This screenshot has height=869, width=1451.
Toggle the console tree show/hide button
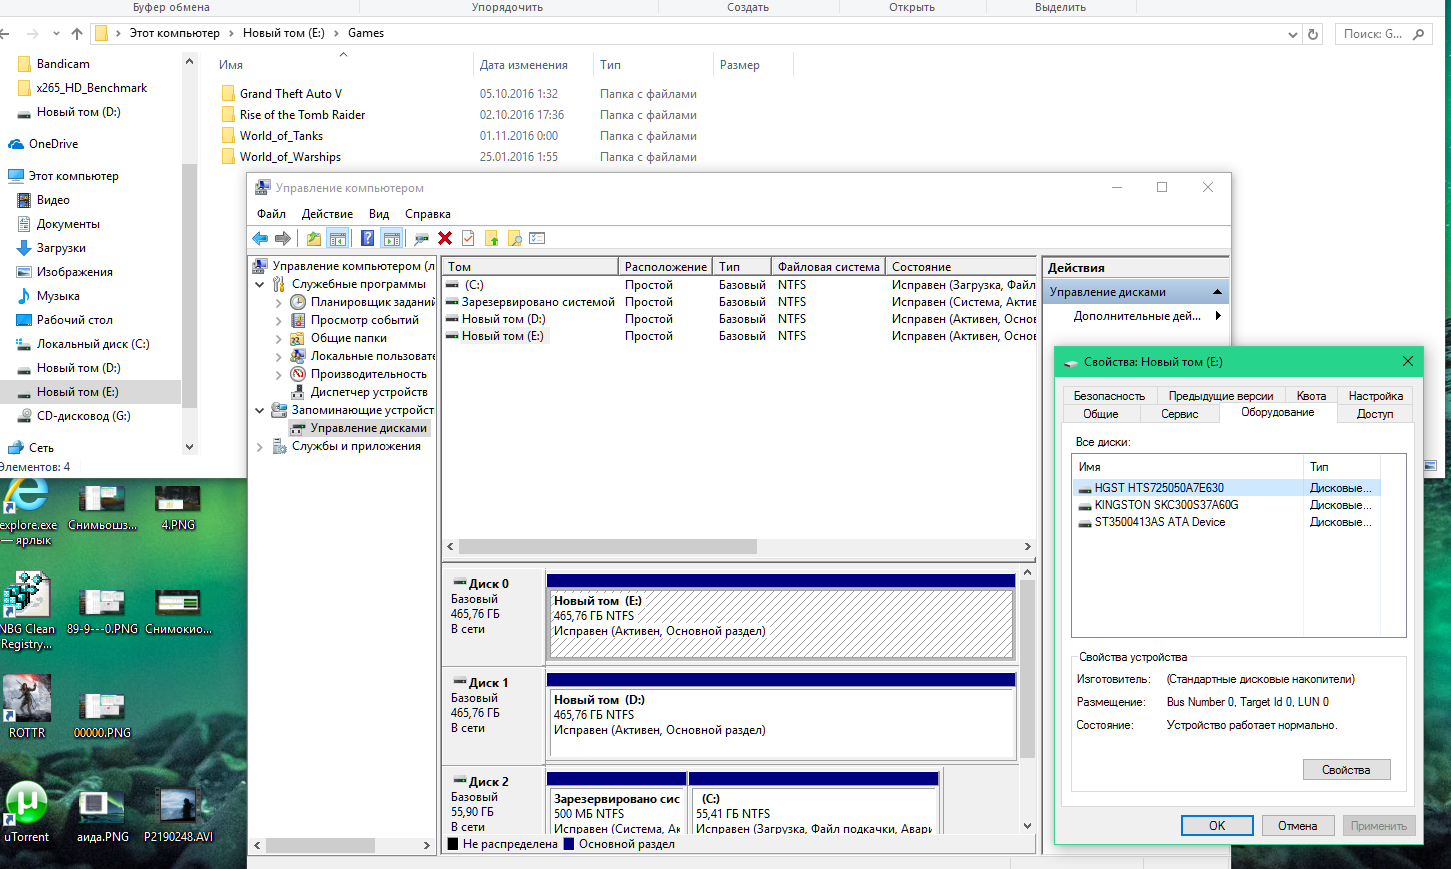pyautogui.click(x=338, y=238)
